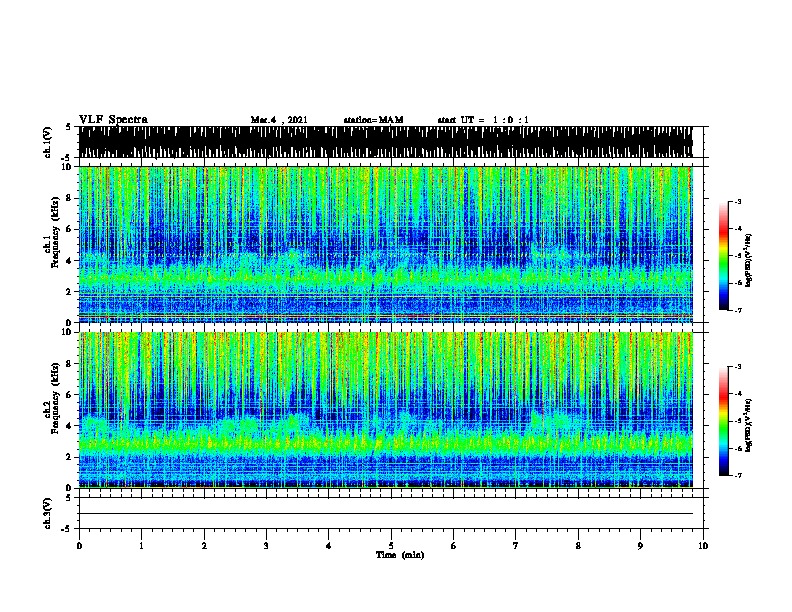The height and width of the screenshot is (612, 792).
Task: Click the 'start UT = 1 : 0 : 1' label
Action: [x=483, y=120]
